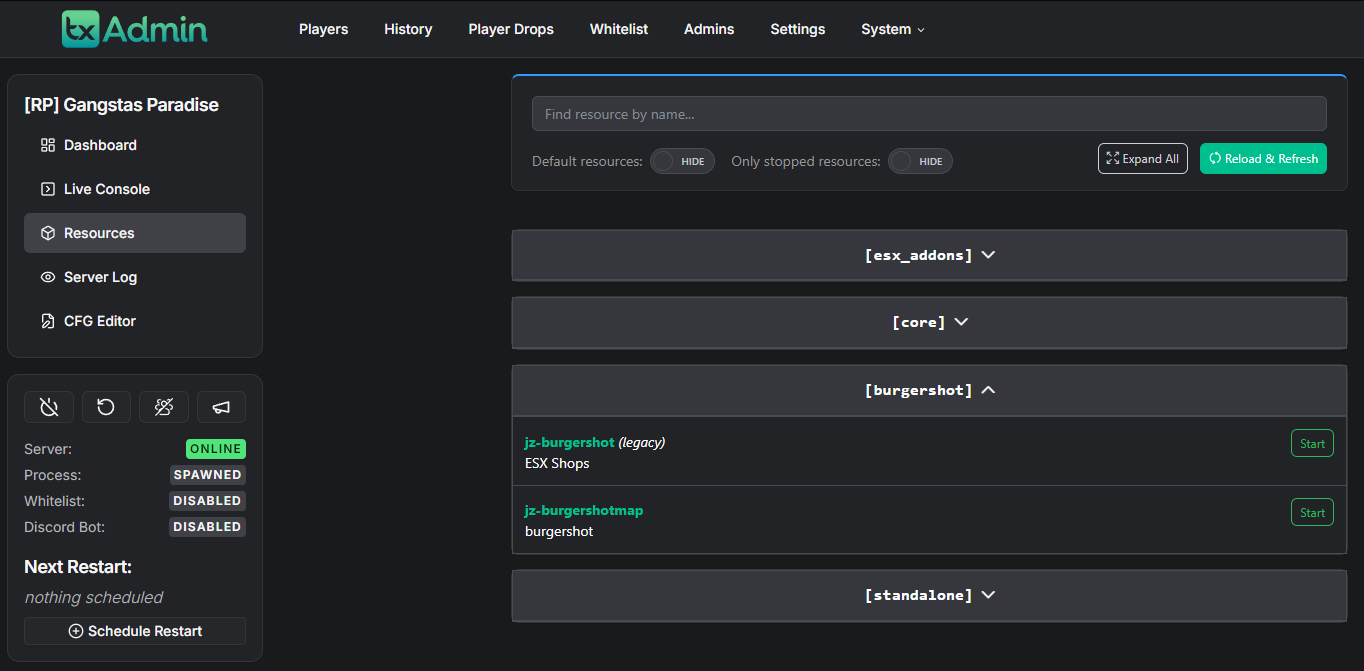Image resolution: width=1364 pixels, height=671 pixels.
Task: Click the restart server circular arrow icon
Action: pyautogui.click(x=106, y=407)
